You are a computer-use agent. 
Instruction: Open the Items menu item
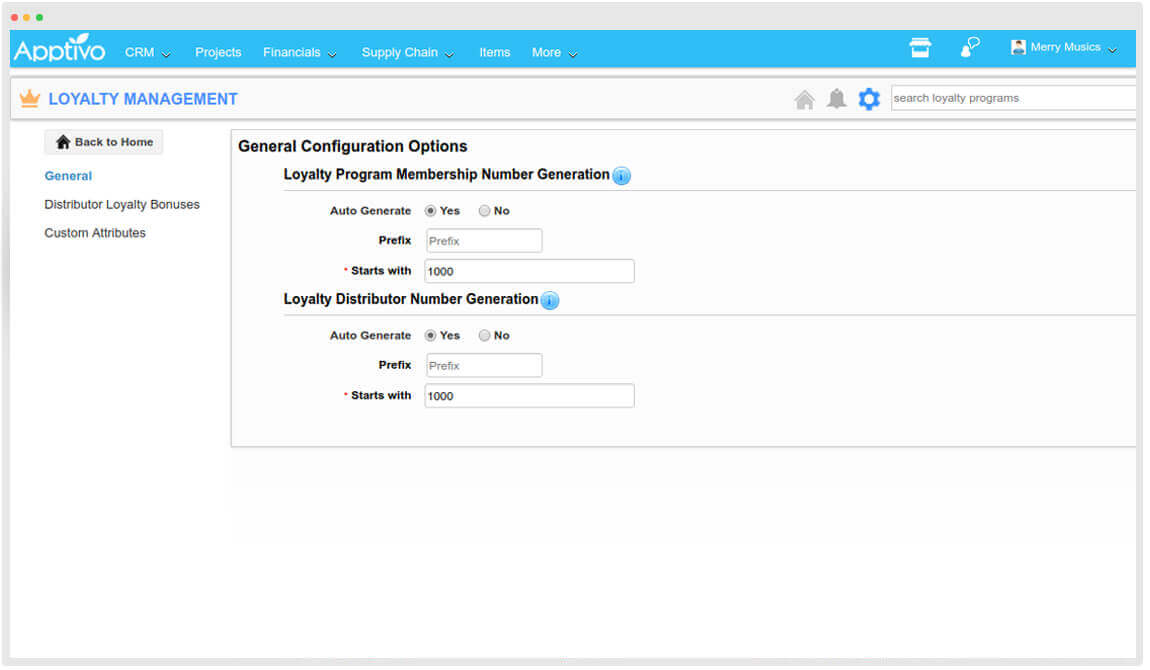tap(494, 53)
